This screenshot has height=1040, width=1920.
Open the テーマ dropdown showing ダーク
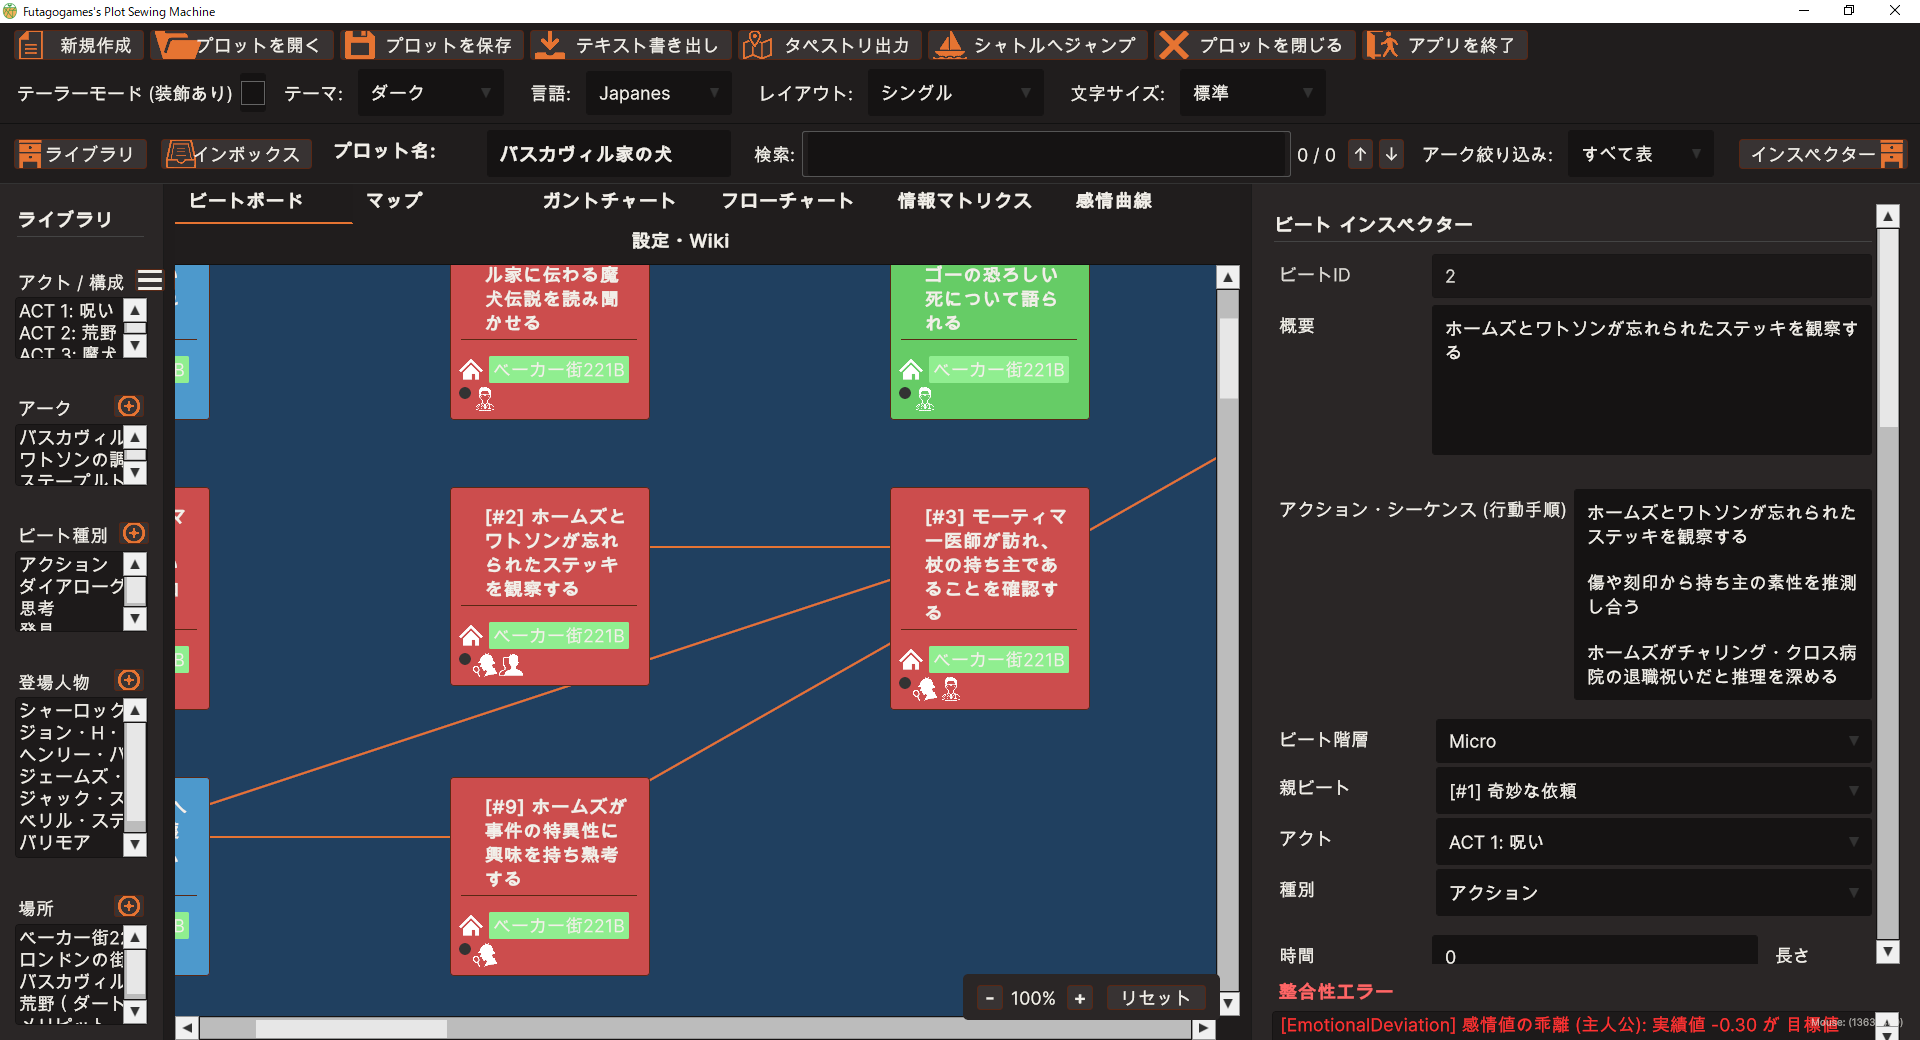point(432,93)
